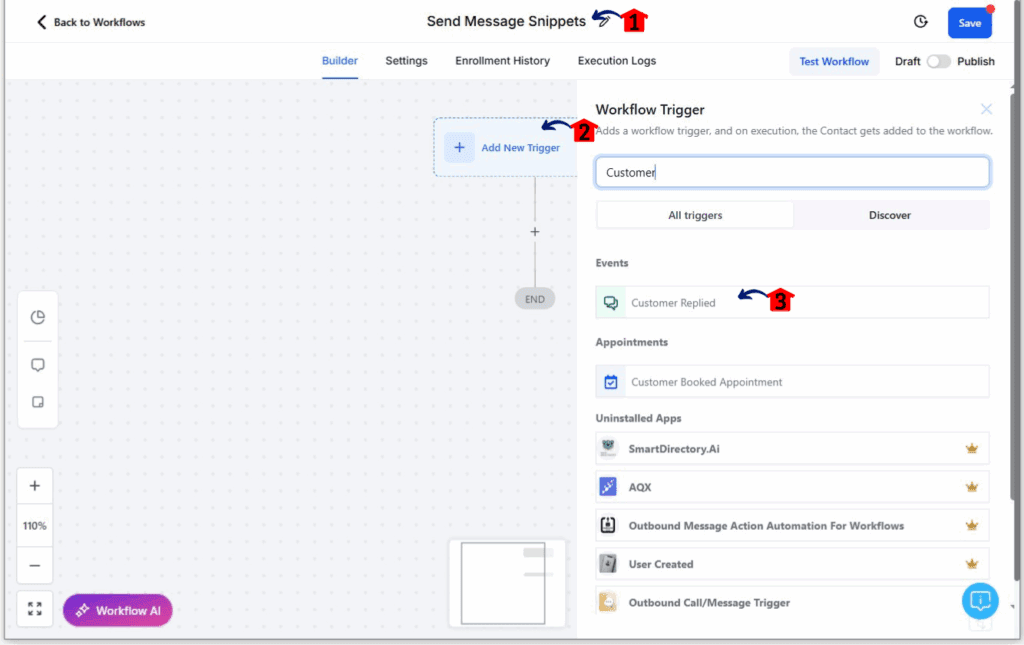This screenshot has height=645, width=1024.
Task: Select the SmartDirectory.Ai app
Action: [792, 448]
